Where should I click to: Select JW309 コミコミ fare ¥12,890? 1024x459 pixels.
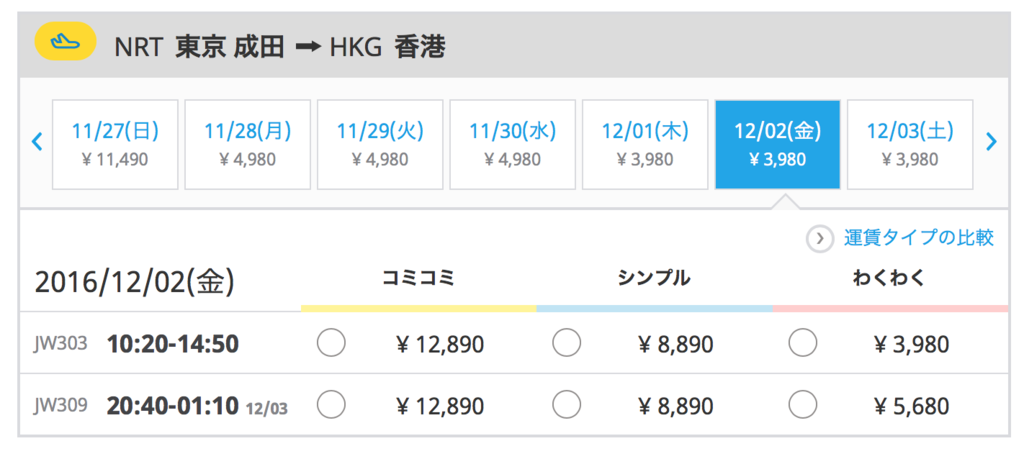pyautogui.click(x=331, y=405)
